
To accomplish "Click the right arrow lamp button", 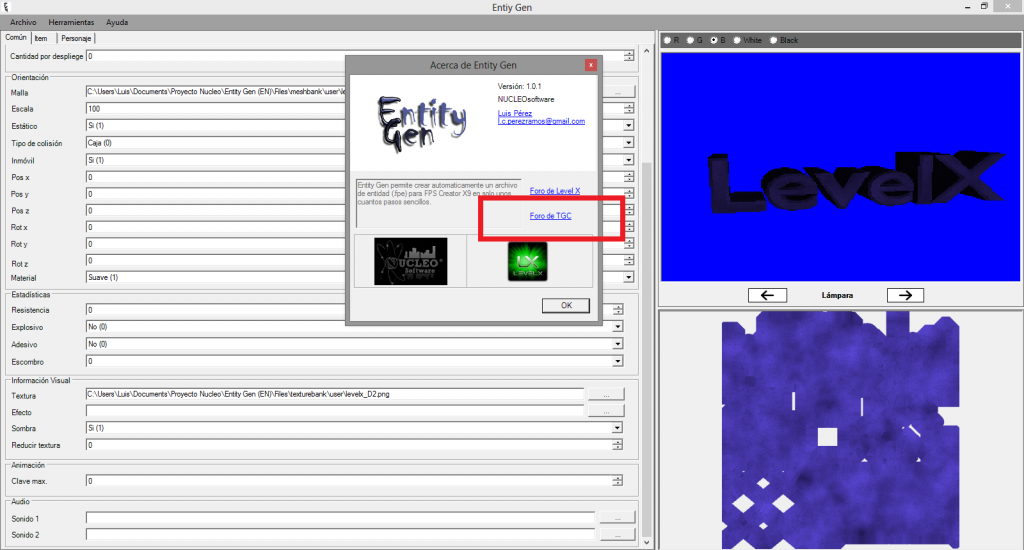I will pyautogui.click(x=904, y=295).
